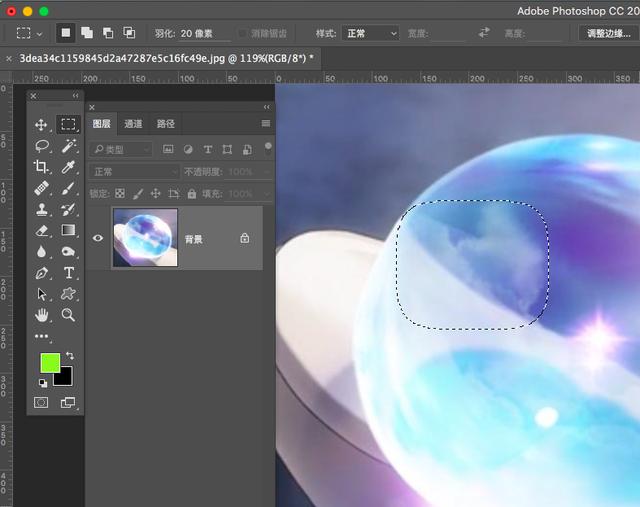The width and height of the screenshot is (640, 507).
Task: Open the blend mode 正常 dropdown
Action: [x=134, y=172]
